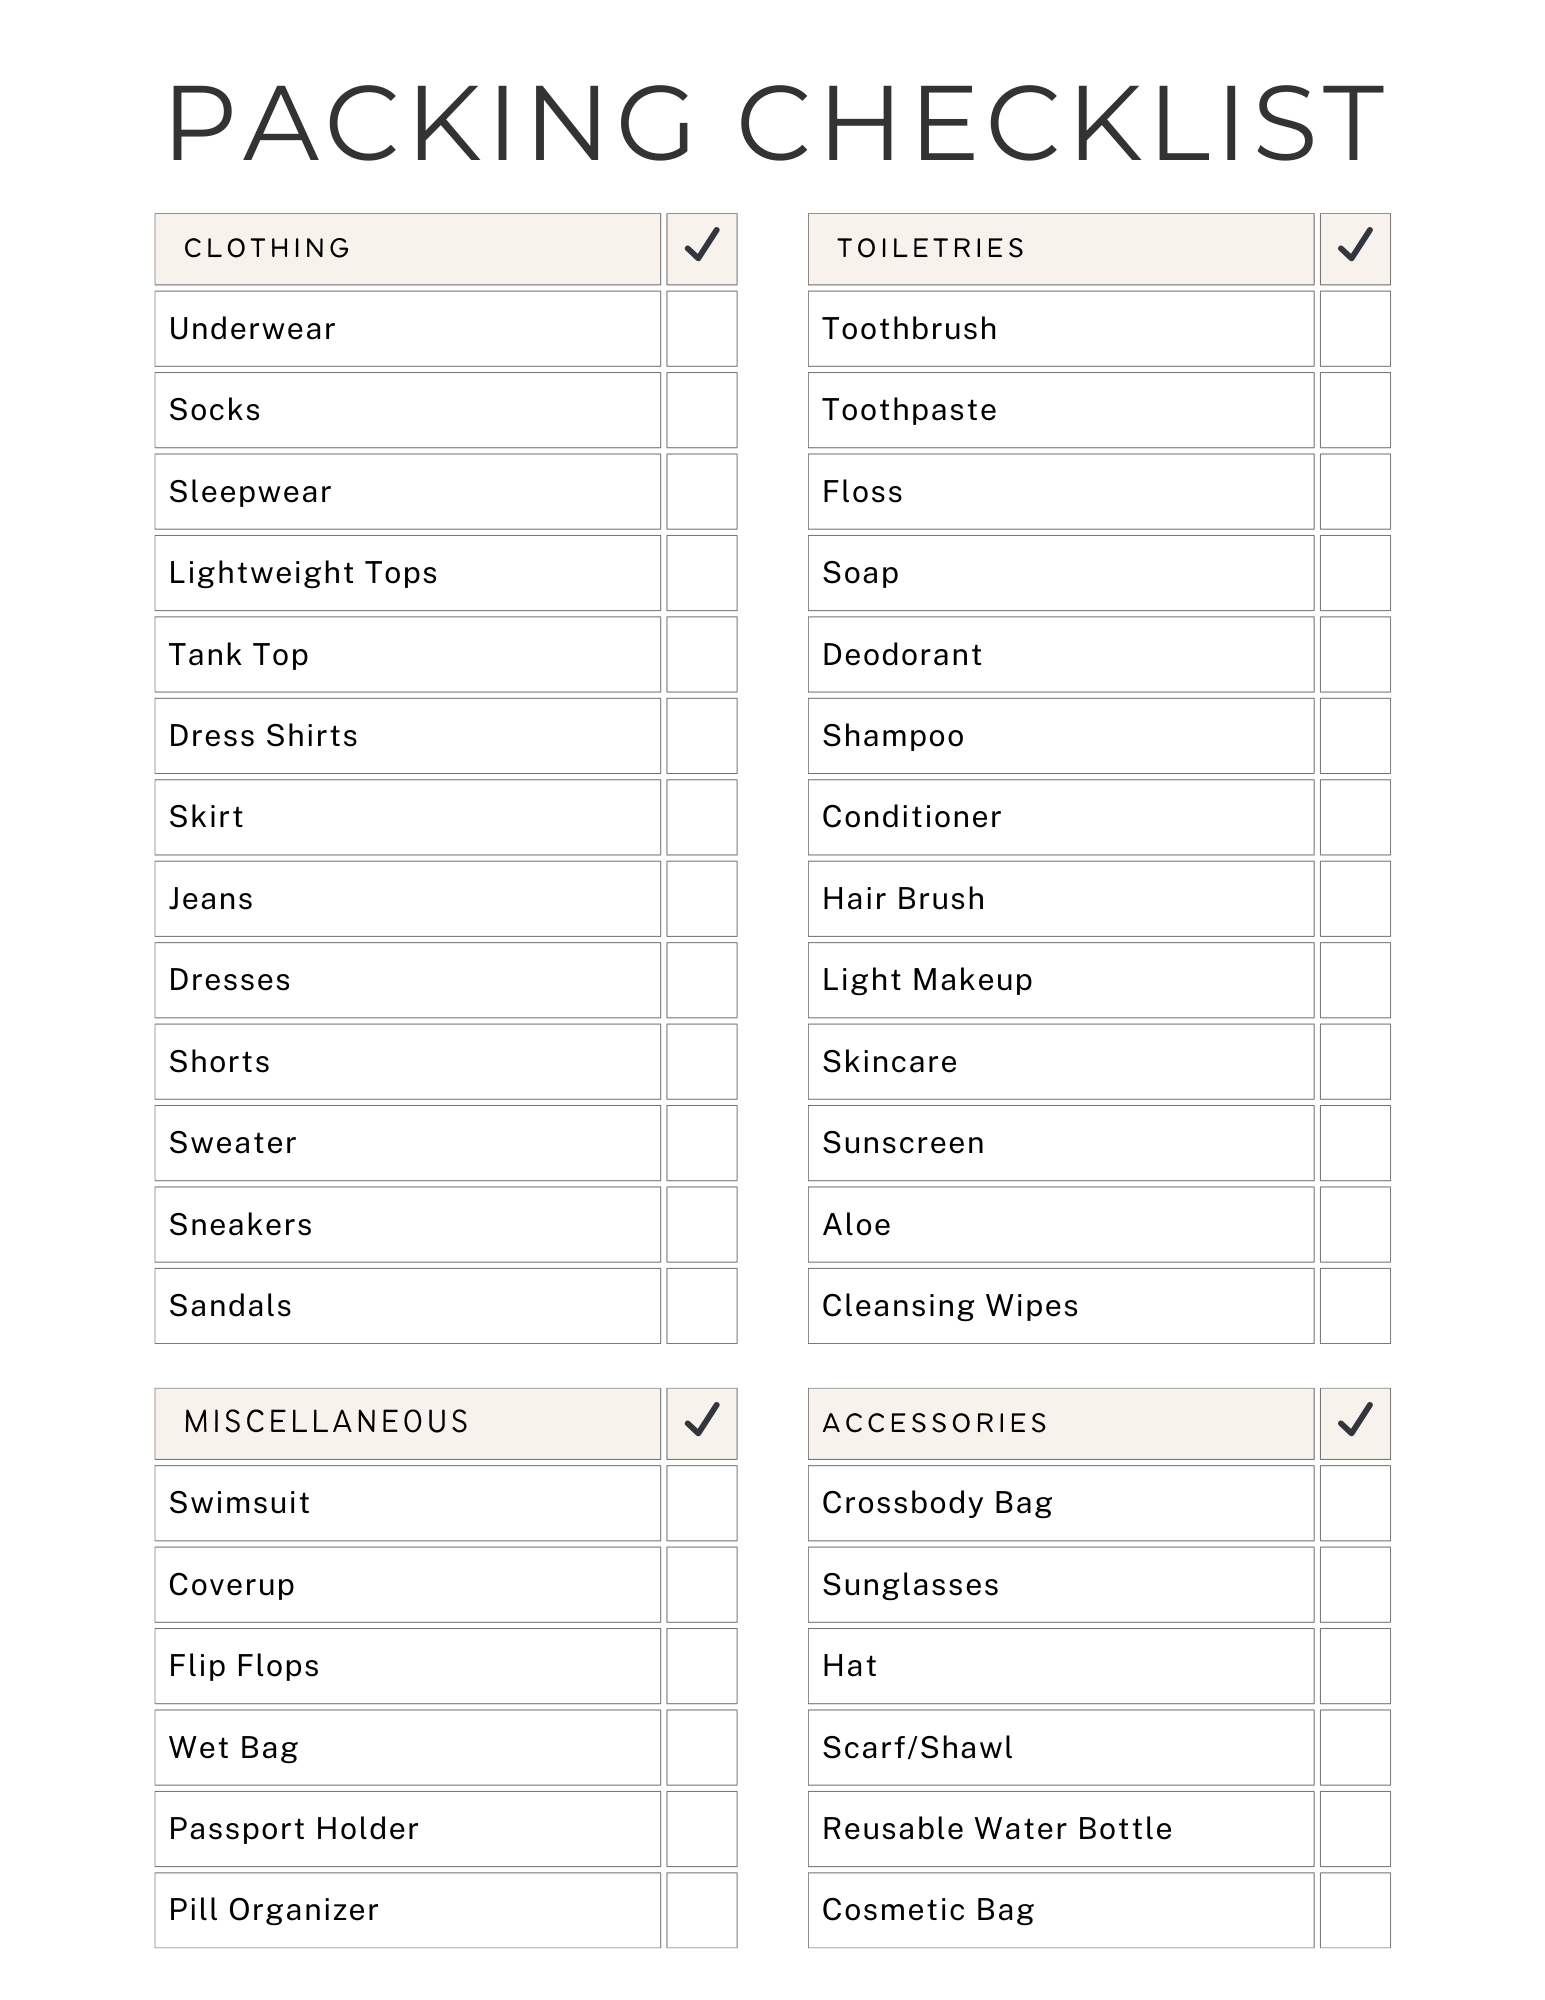Tick the checkbox for Underwear
This screenshot has width=1545, height=2000.
[702, 329]
